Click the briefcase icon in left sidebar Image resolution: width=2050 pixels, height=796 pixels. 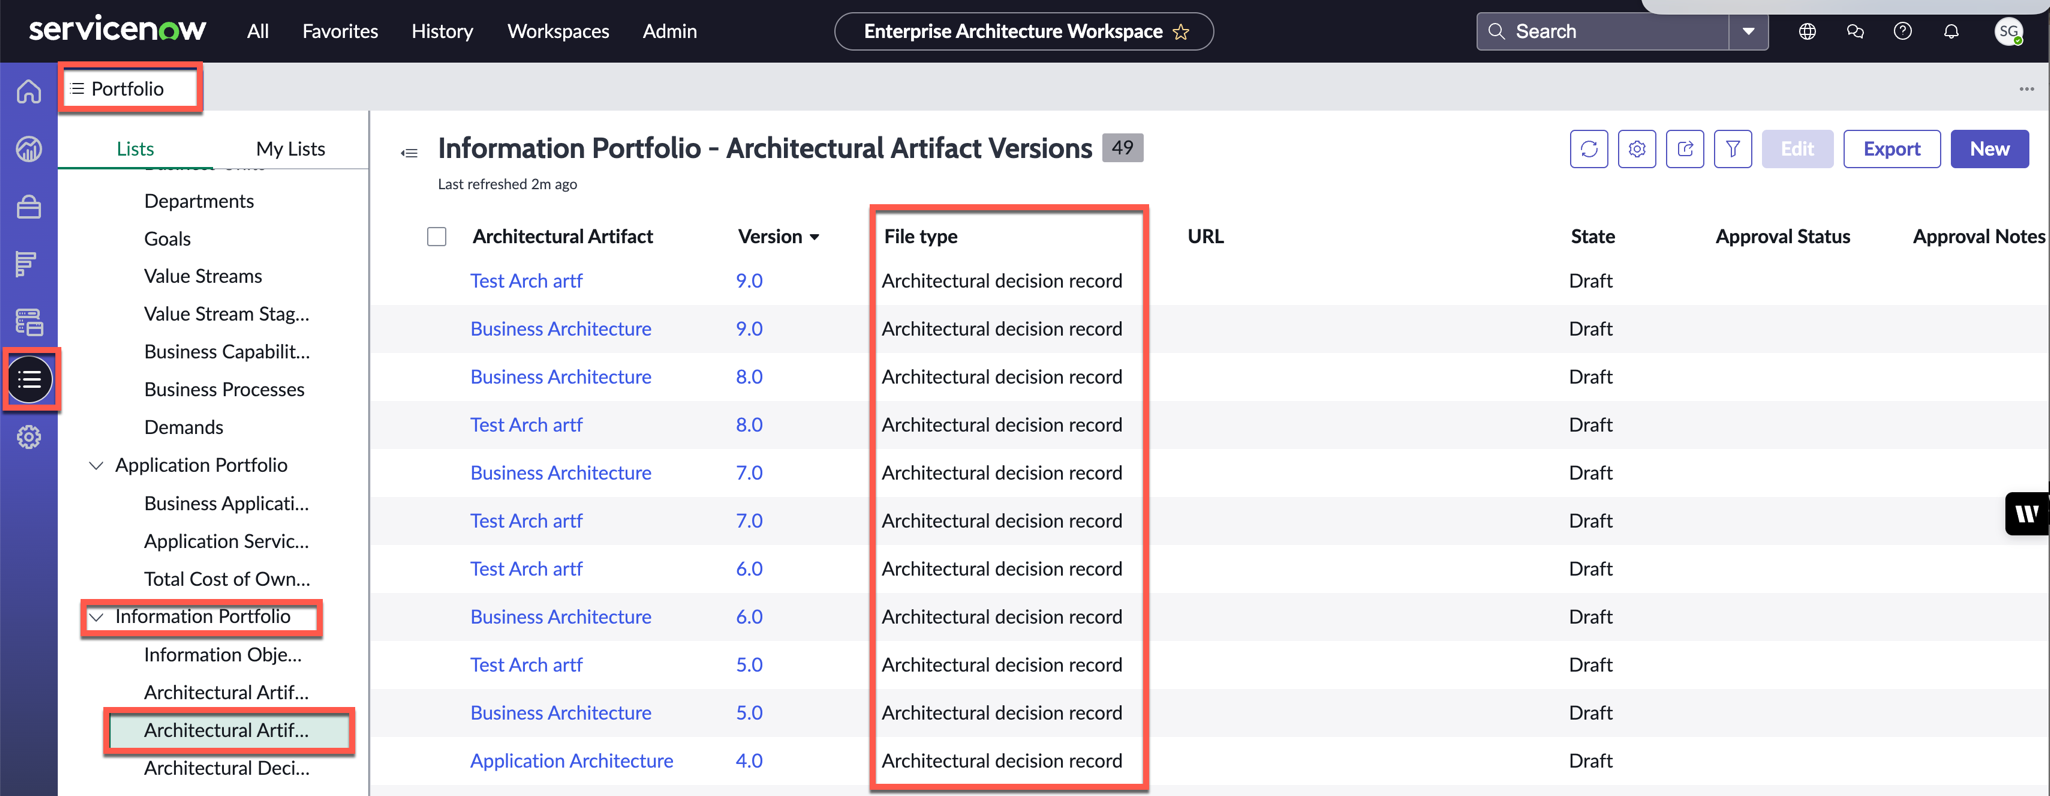(29, 207)
